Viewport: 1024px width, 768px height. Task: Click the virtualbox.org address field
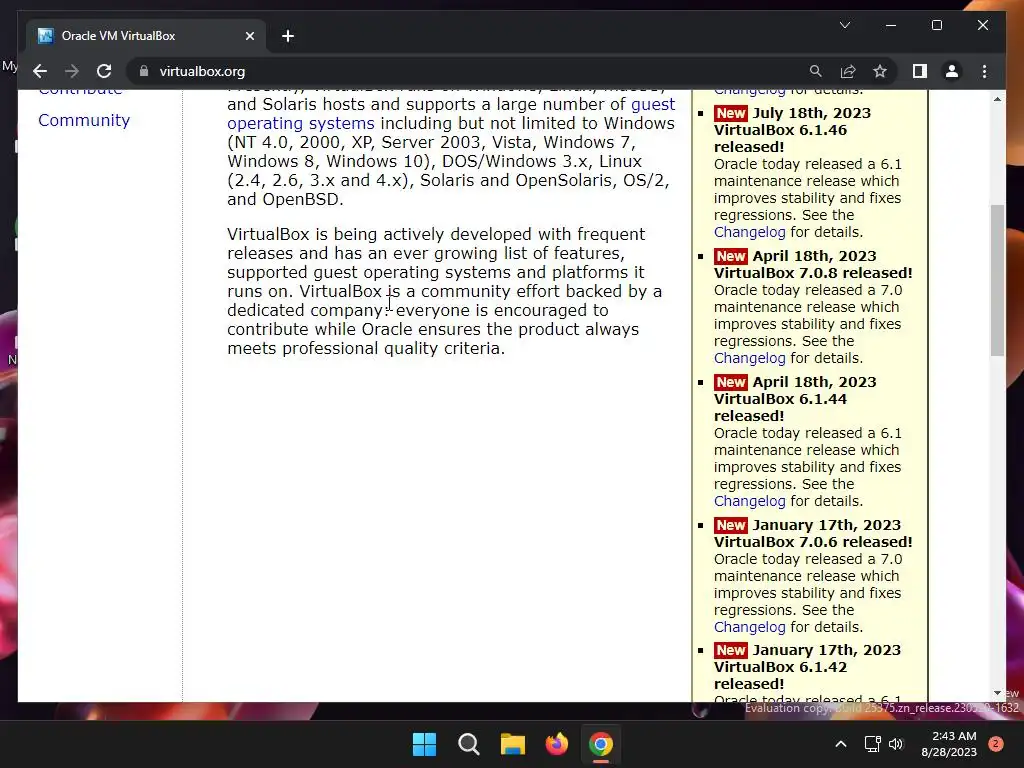click(x=202, y=71)
